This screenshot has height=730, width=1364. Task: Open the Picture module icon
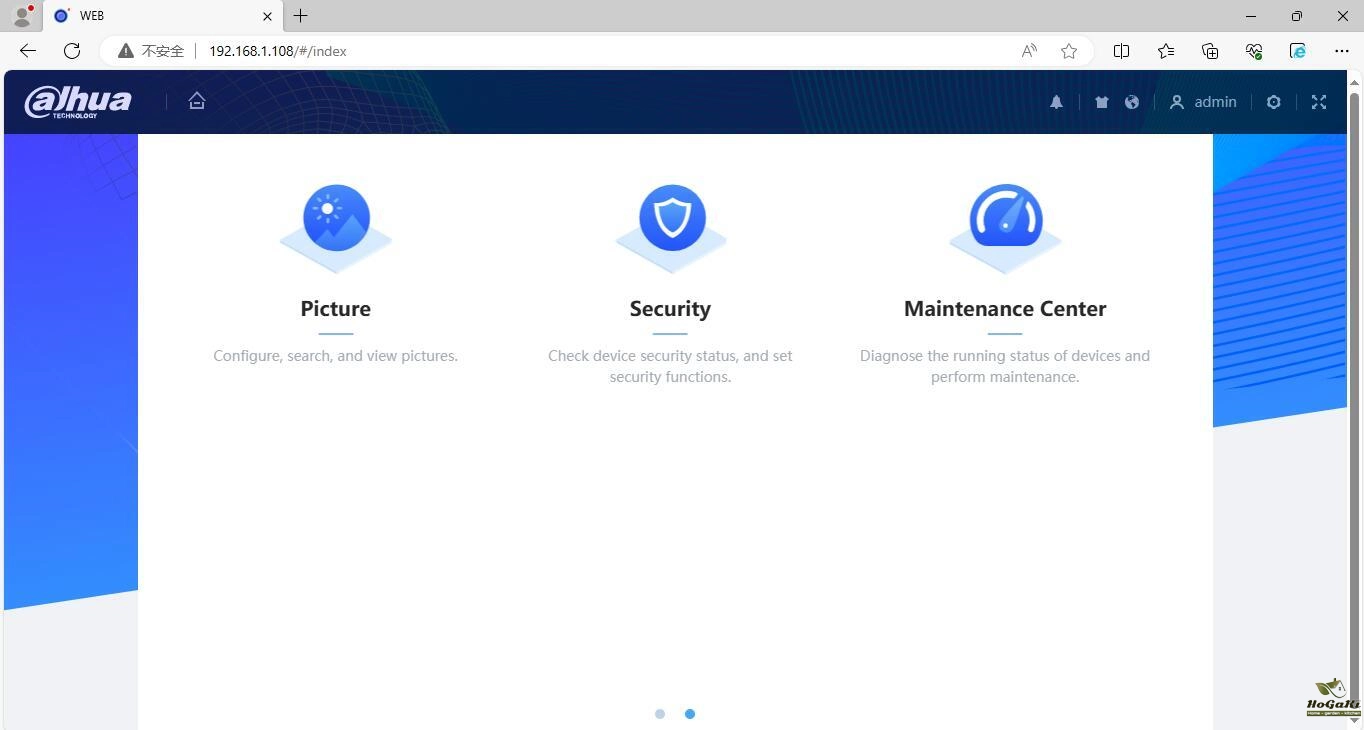(336, 219)
